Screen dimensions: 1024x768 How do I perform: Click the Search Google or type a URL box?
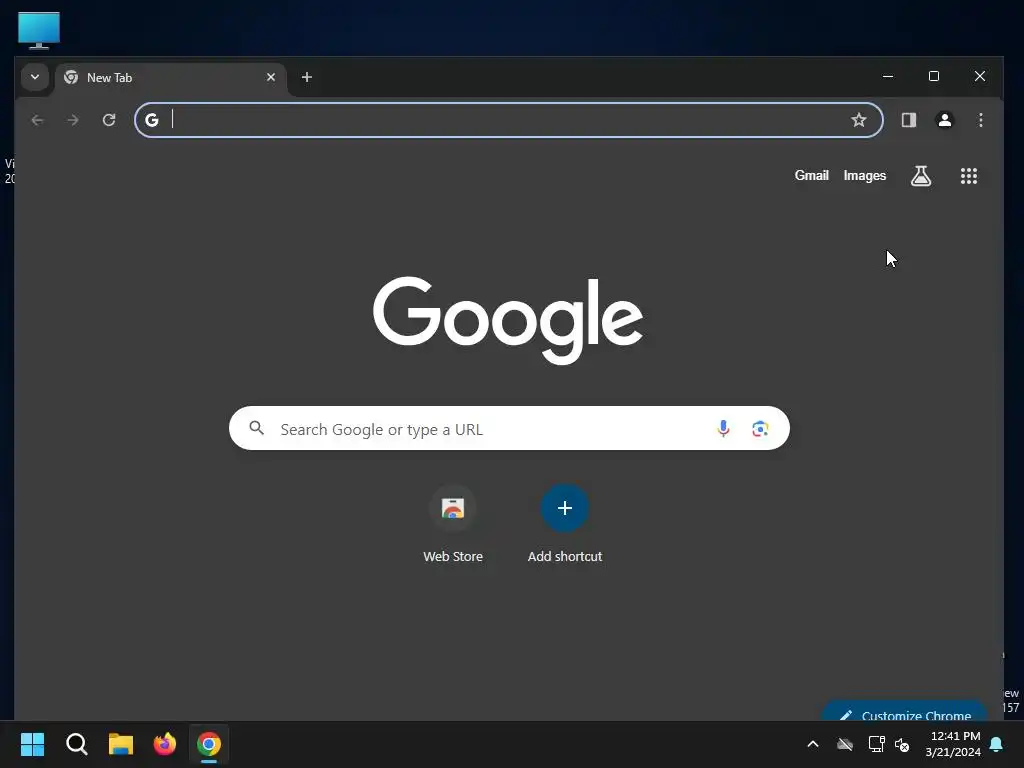pos(509,428)
